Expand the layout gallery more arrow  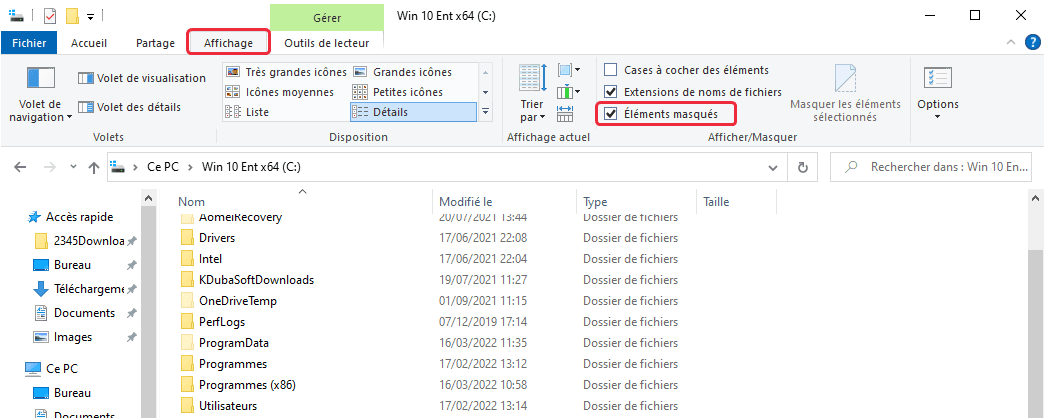point(485,111)
